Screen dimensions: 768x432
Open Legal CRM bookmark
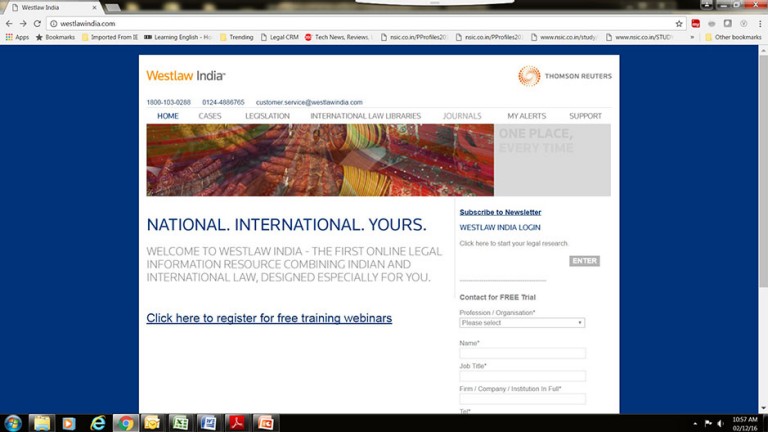click(x=280, y=37)
